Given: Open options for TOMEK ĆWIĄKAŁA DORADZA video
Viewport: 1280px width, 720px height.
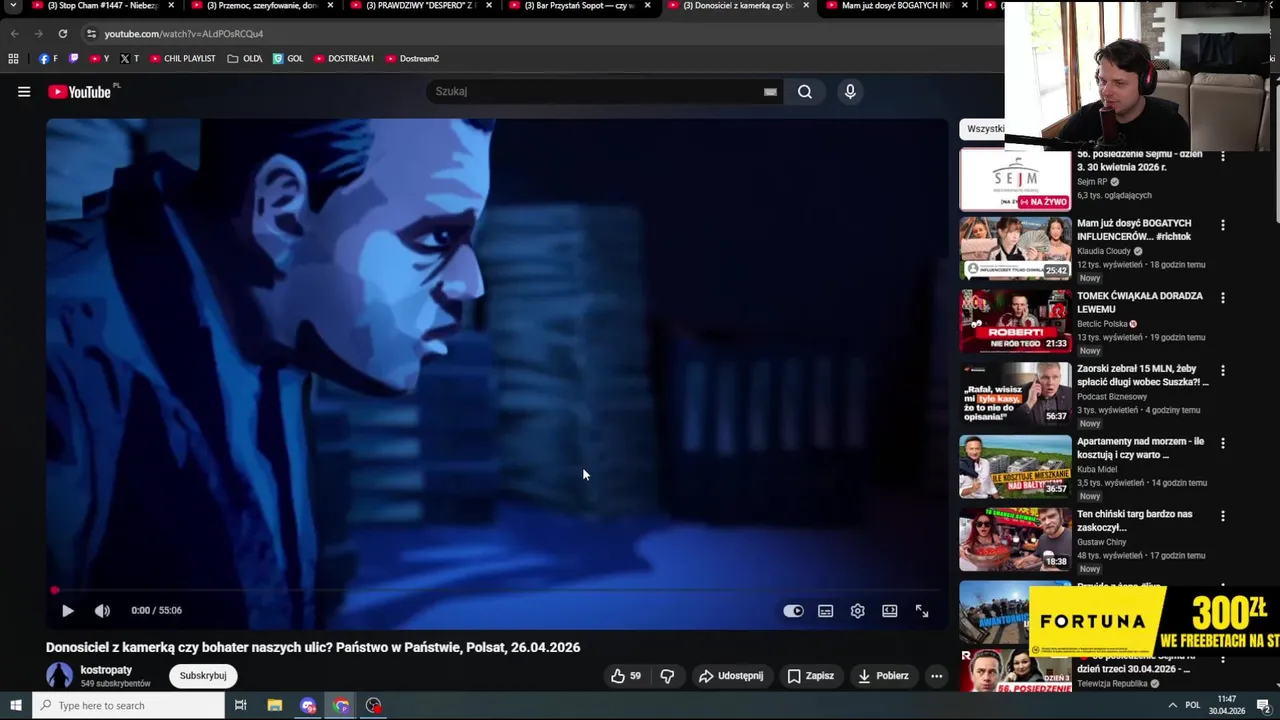Looking at the screenshot, I should pos(1222,298).
